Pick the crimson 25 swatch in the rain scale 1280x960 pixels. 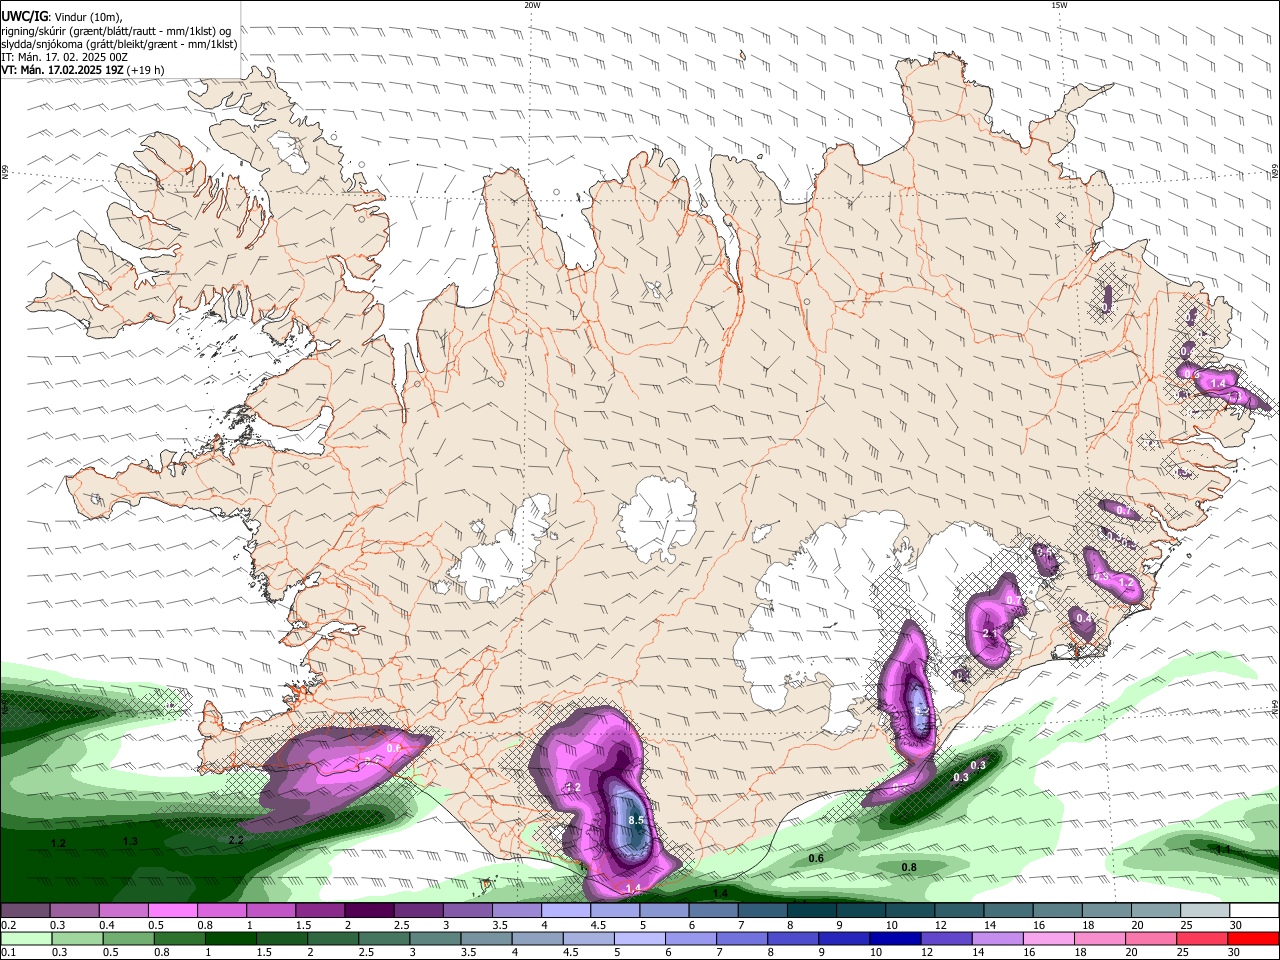point(1202,939)
